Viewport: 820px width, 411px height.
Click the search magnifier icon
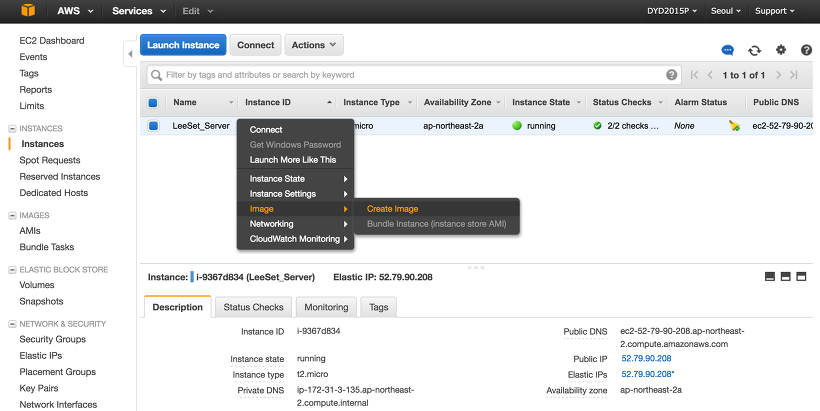156,75
